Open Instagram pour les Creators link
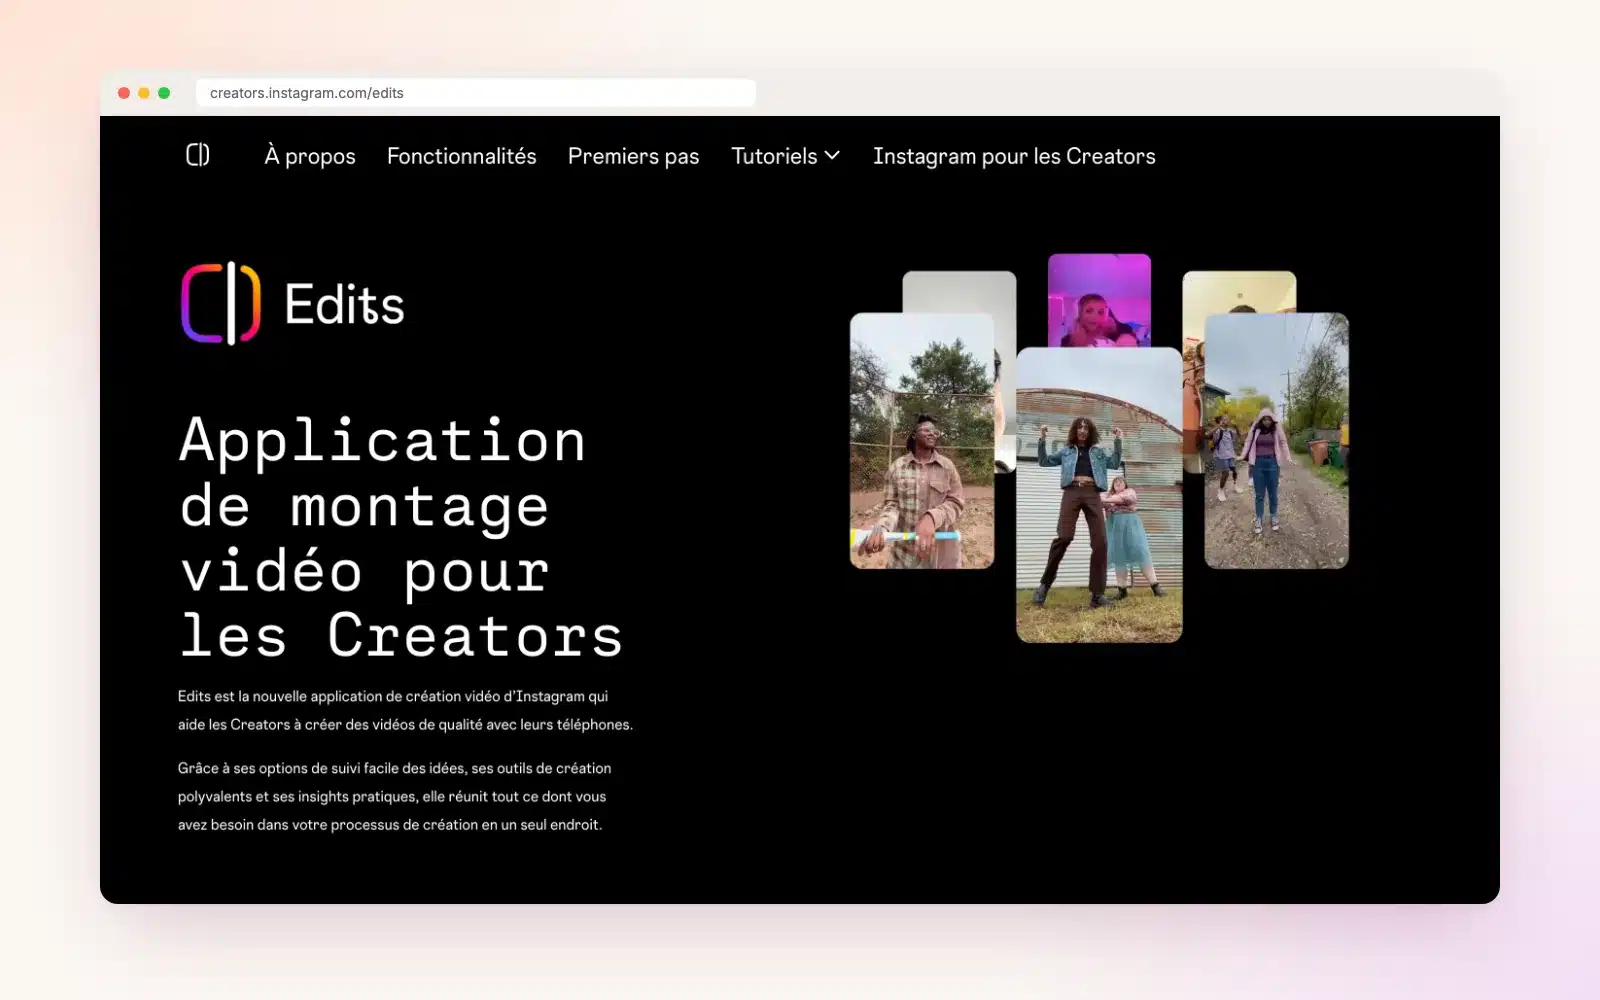The image size is (1600, 1000). [x=1014, y=156]
